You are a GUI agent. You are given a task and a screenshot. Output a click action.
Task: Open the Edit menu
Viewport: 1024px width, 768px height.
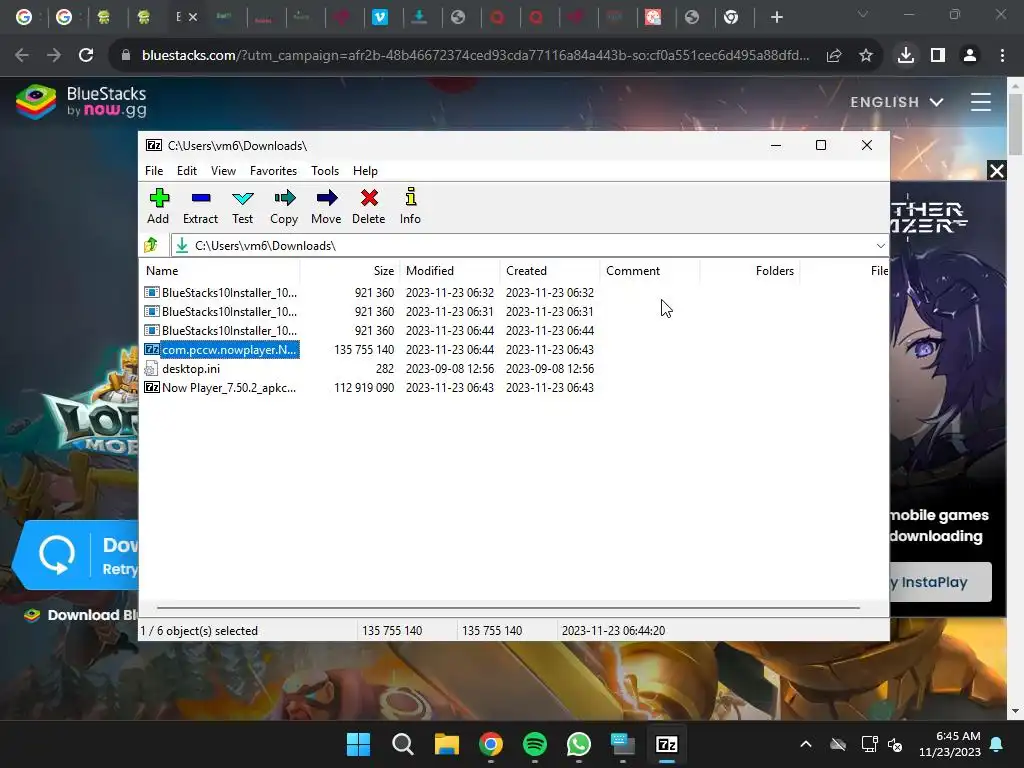tap(187, 170)
